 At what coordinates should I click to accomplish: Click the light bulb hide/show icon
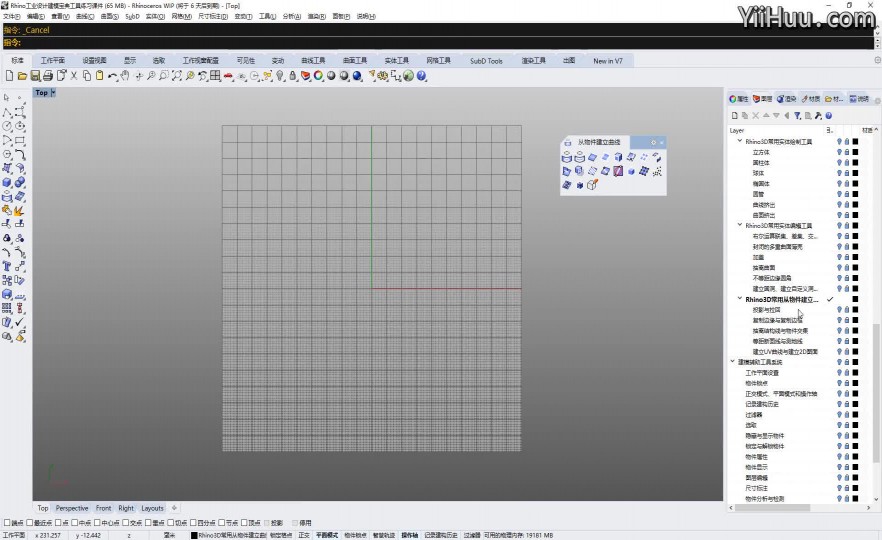tap(280, 75)
